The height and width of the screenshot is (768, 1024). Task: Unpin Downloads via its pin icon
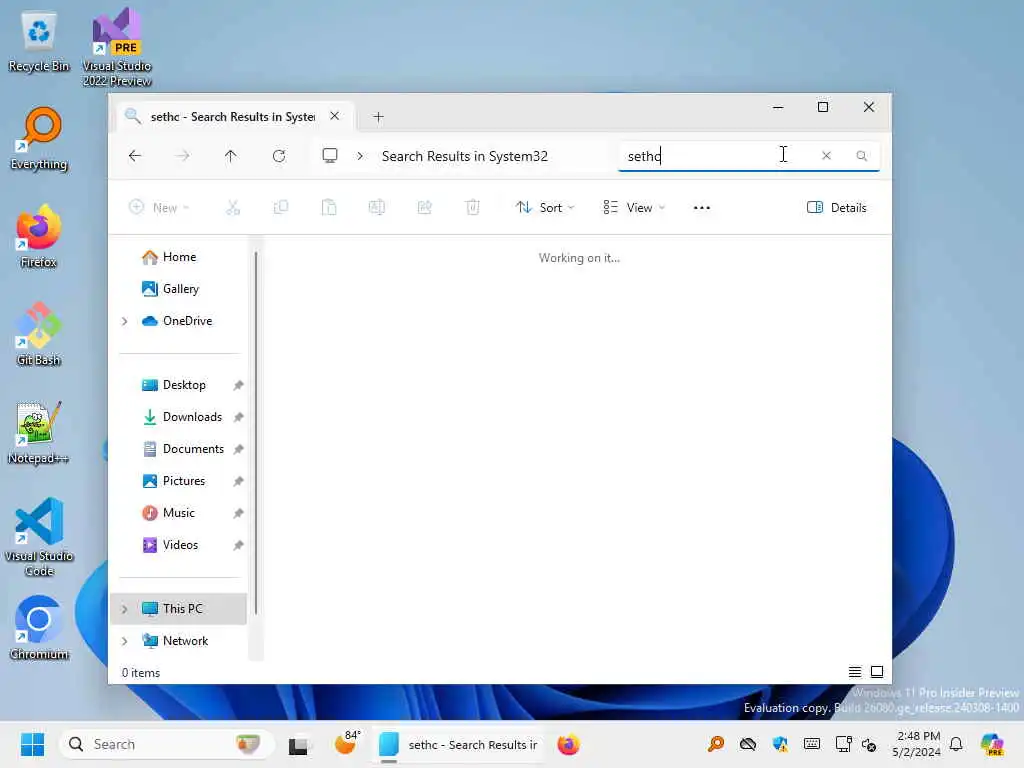pyautogui.click(x=238, y=417)
